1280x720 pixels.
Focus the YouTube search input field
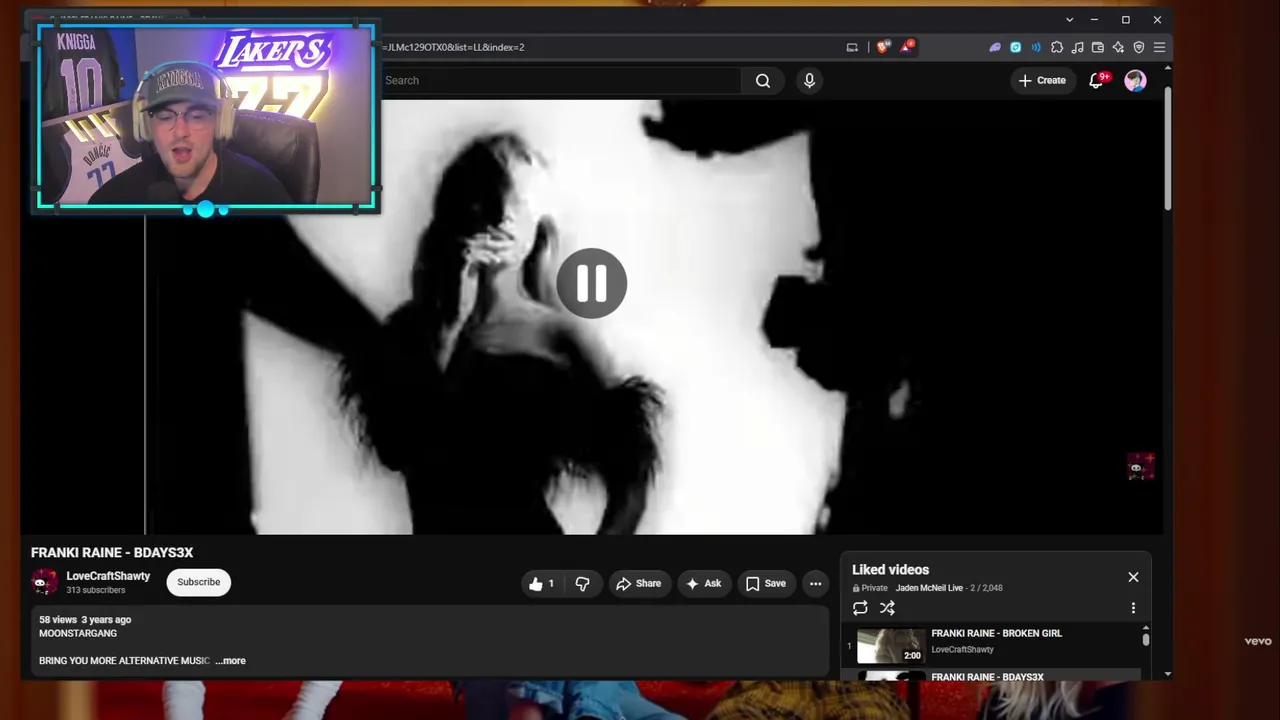[560, 80]
